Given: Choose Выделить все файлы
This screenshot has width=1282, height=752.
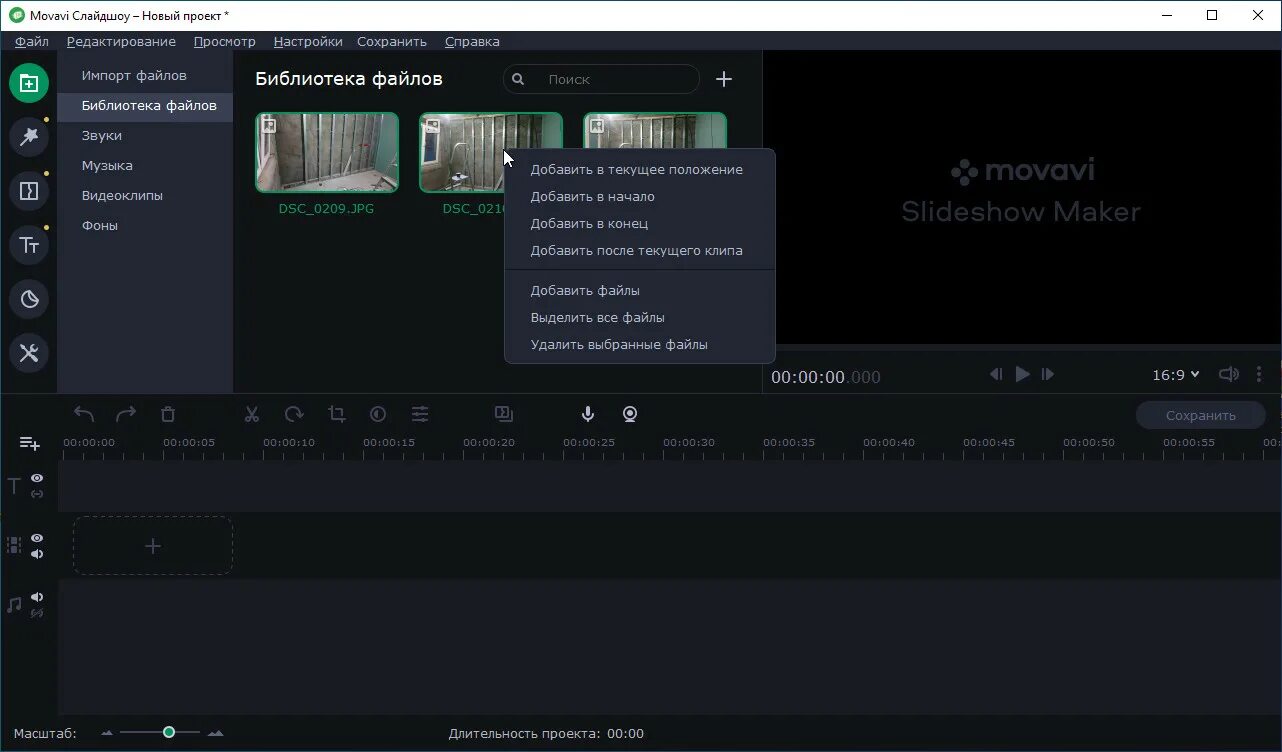Looking at the screenshot, I should 640,317.
